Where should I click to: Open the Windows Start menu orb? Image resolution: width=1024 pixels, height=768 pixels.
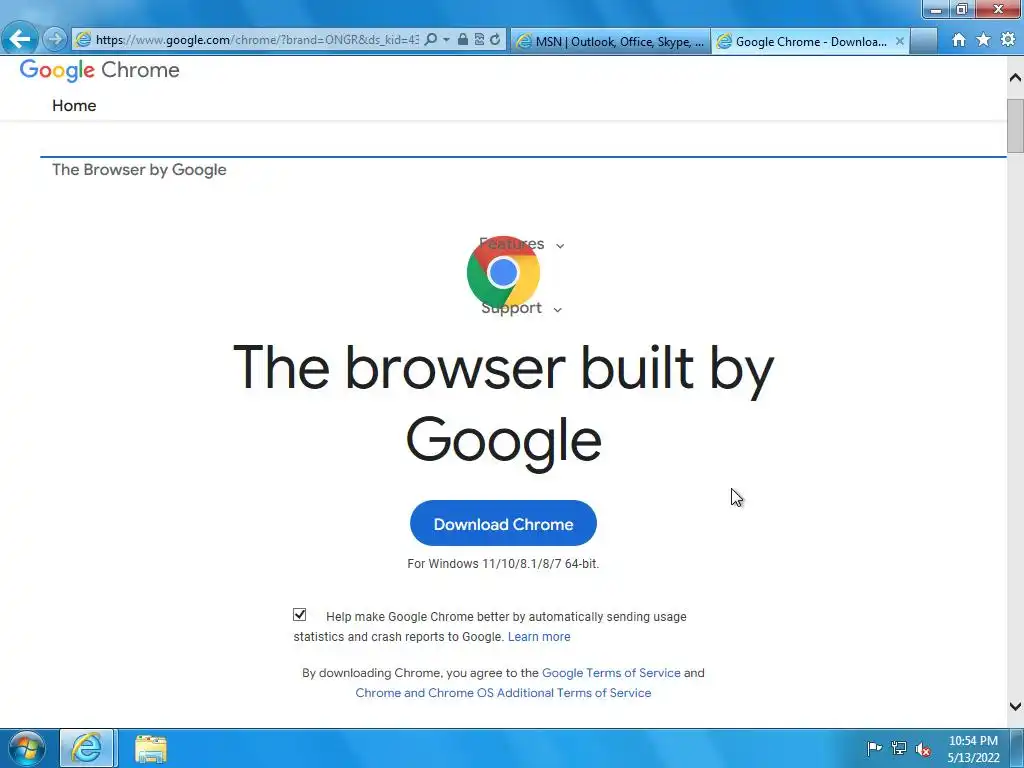26,748
